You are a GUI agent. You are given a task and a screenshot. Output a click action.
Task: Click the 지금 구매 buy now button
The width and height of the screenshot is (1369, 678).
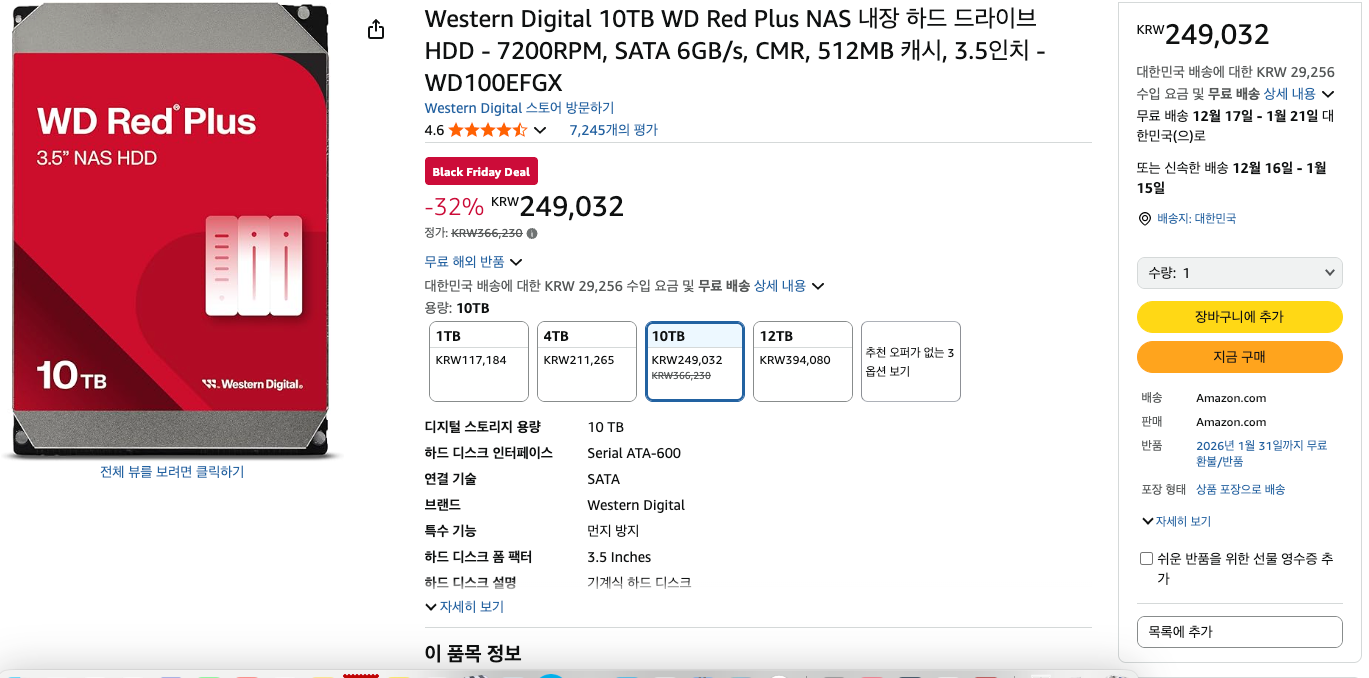(x=1239, y=357)
